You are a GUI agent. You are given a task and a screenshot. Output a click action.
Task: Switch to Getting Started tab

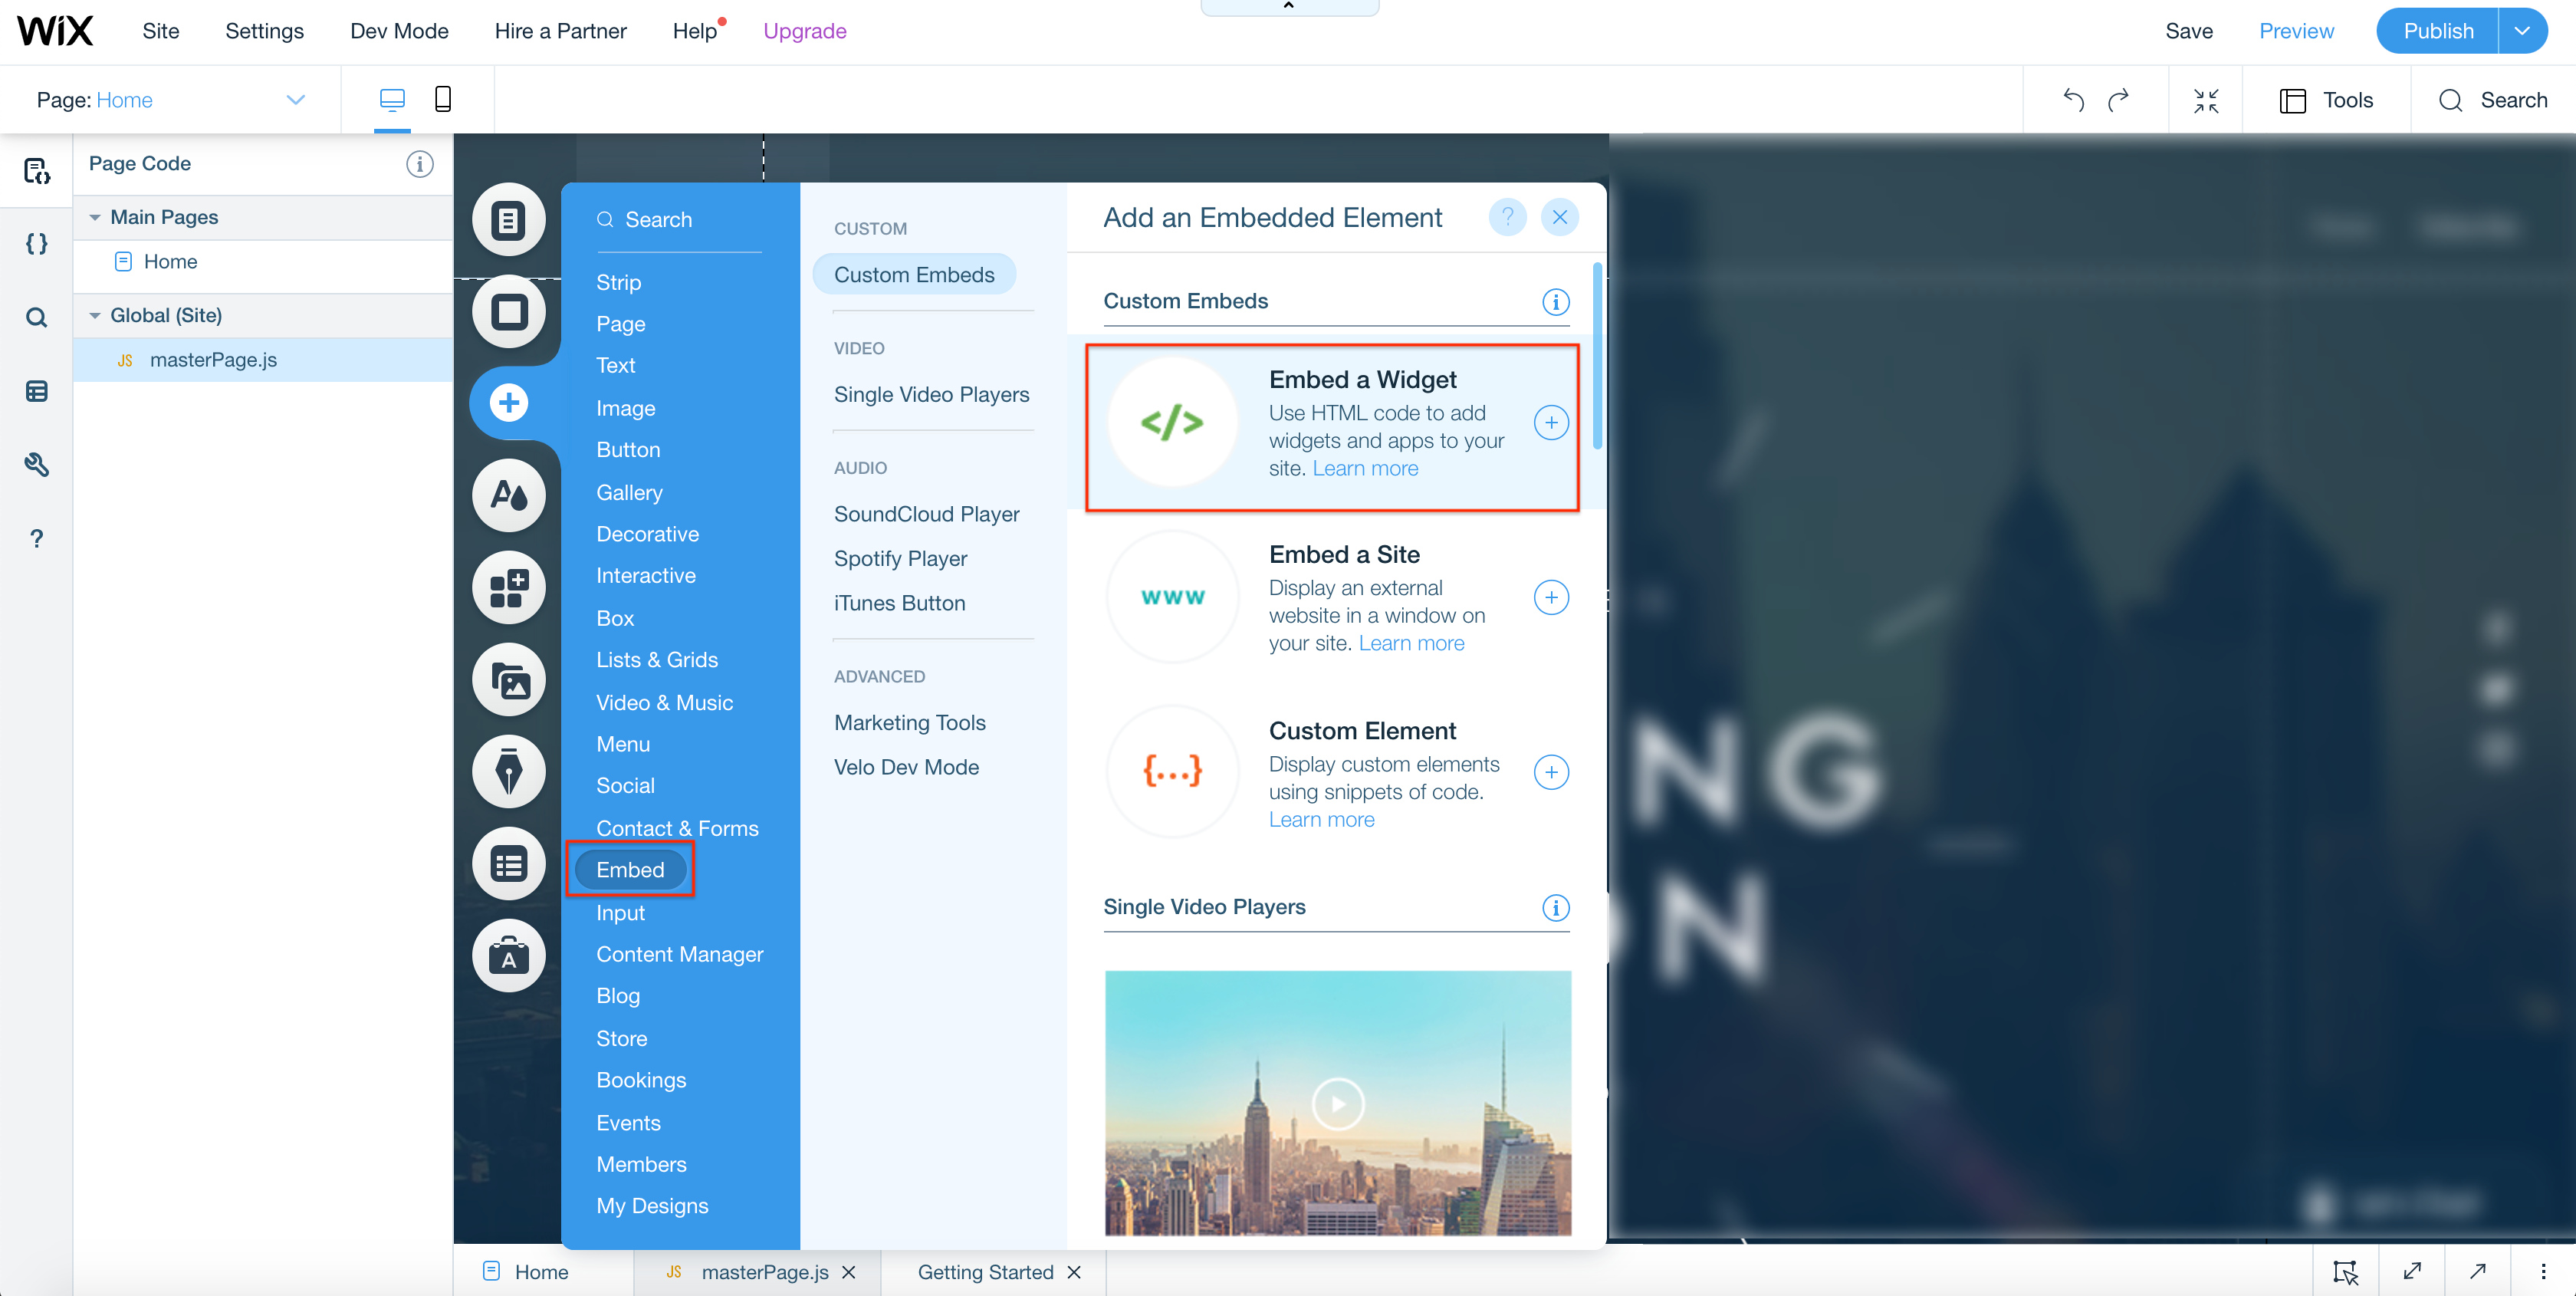point(984,1271)
